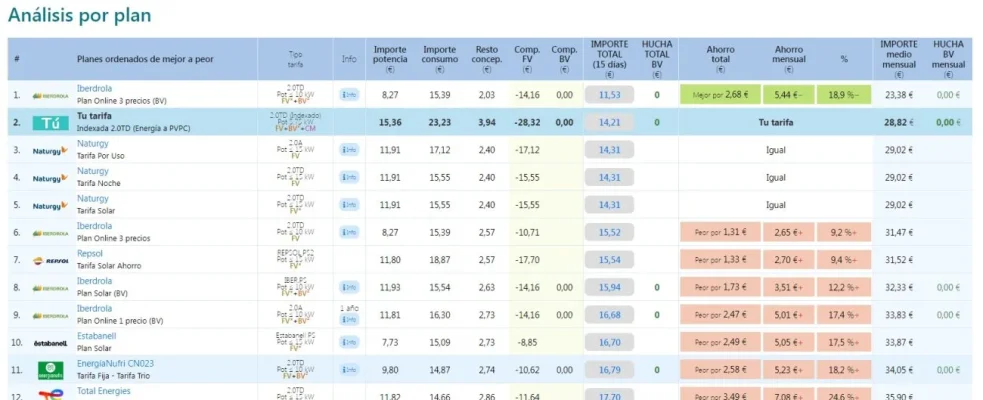983x400 pixels.
Task: Click the Naturgy logo for Tarifa Por Uso
Action: click(51, 150)
